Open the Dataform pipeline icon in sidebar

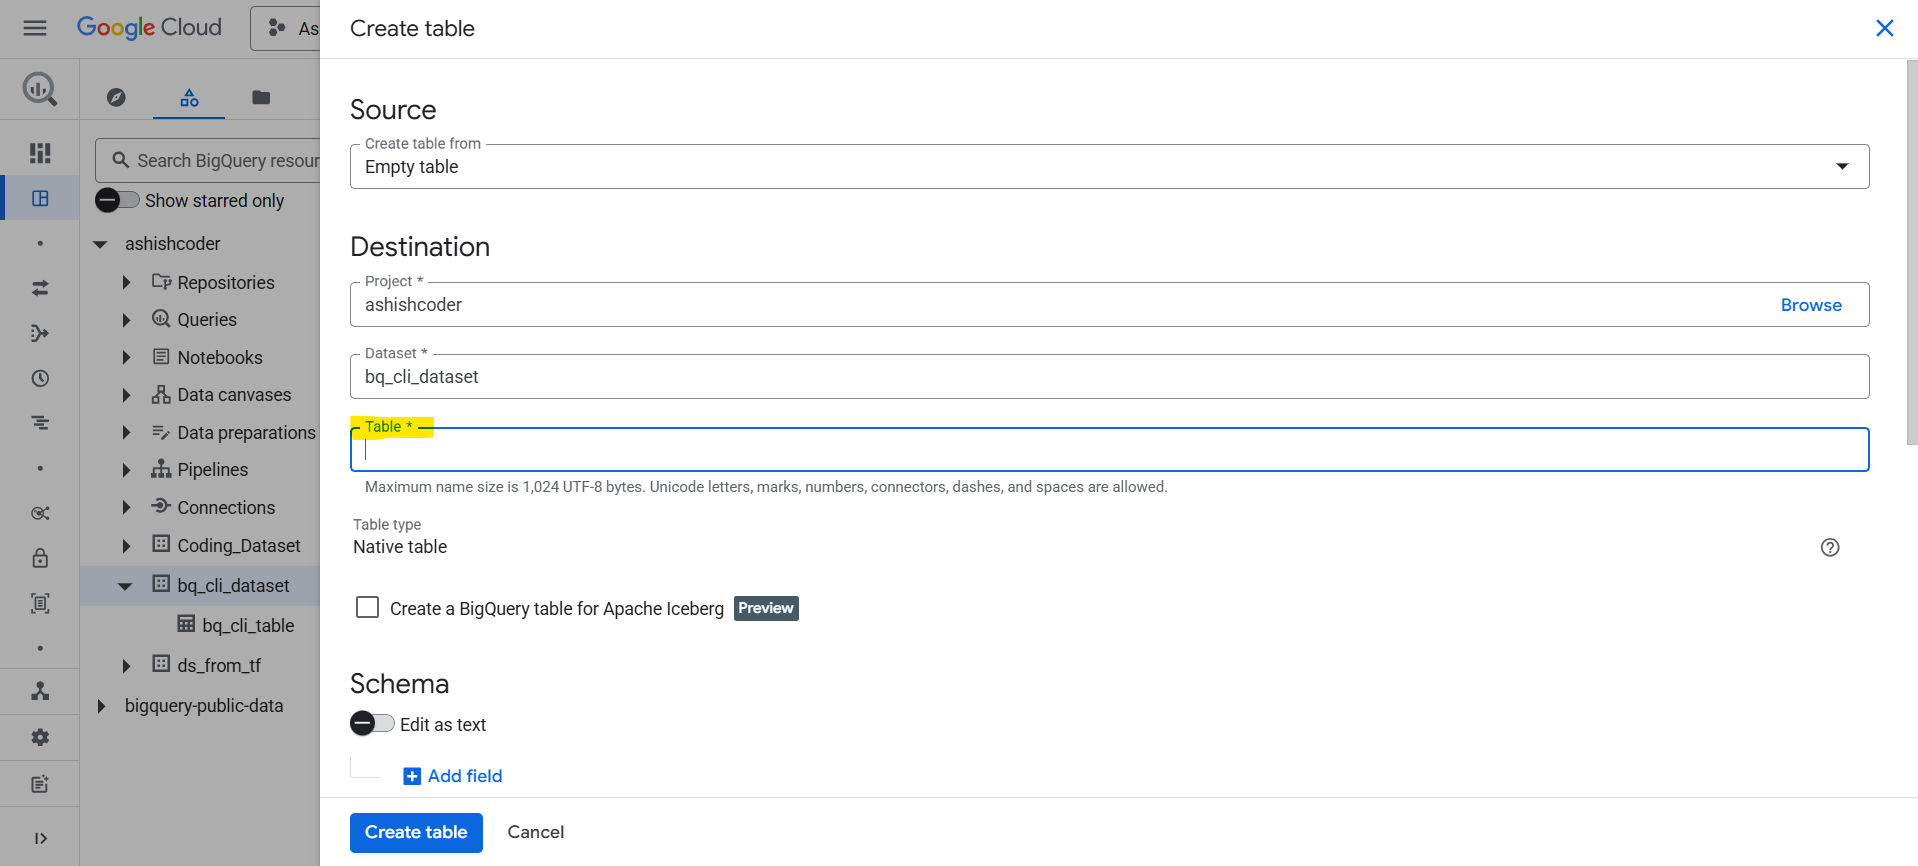coord(40,333)
